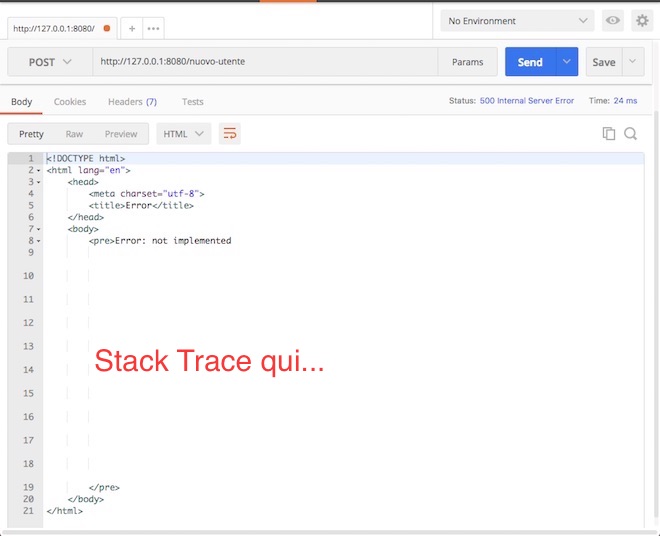Click the environment quick look eye icon

click(612, 21)
